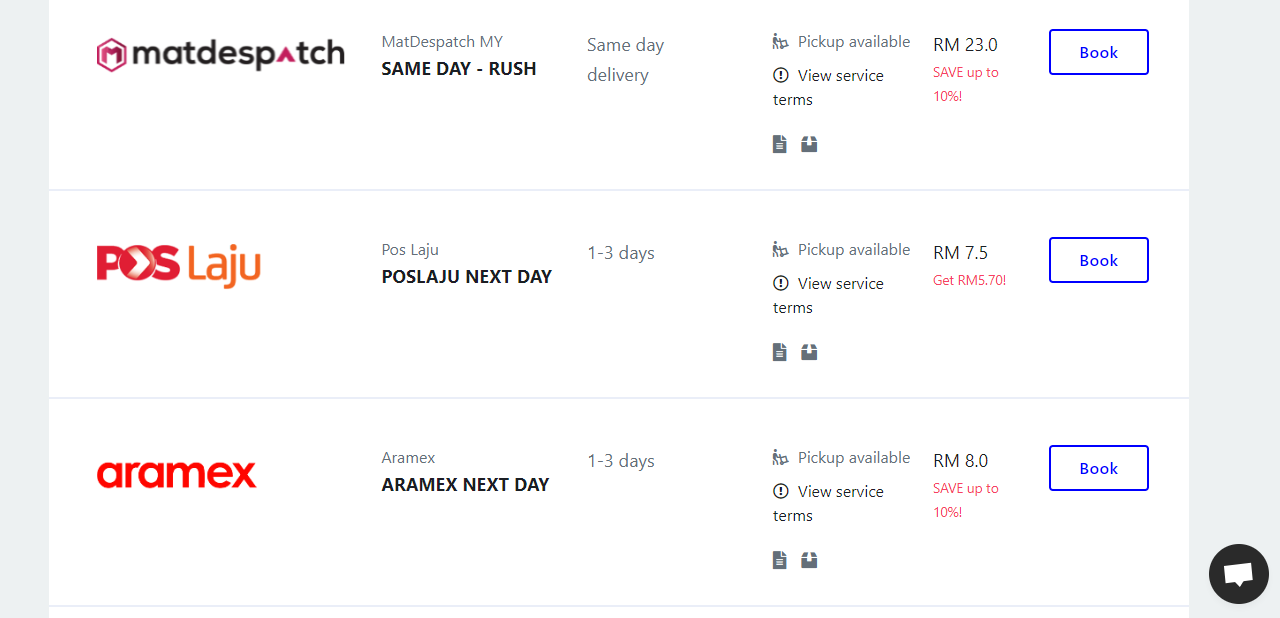Click the matdespatch logo
The image size is (1280, 618).
pyautogui.click(x=220, y=53)
